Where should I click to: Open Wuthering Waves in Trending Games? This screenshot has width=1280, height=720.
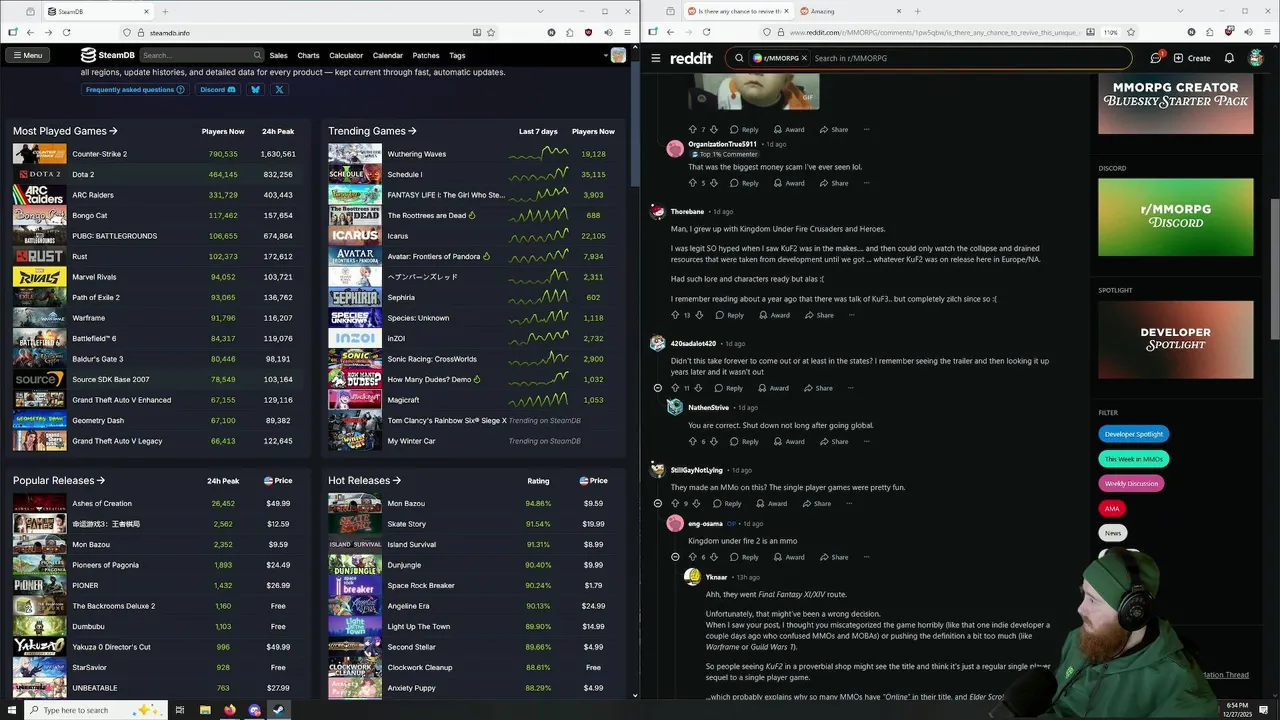point(416,154)
